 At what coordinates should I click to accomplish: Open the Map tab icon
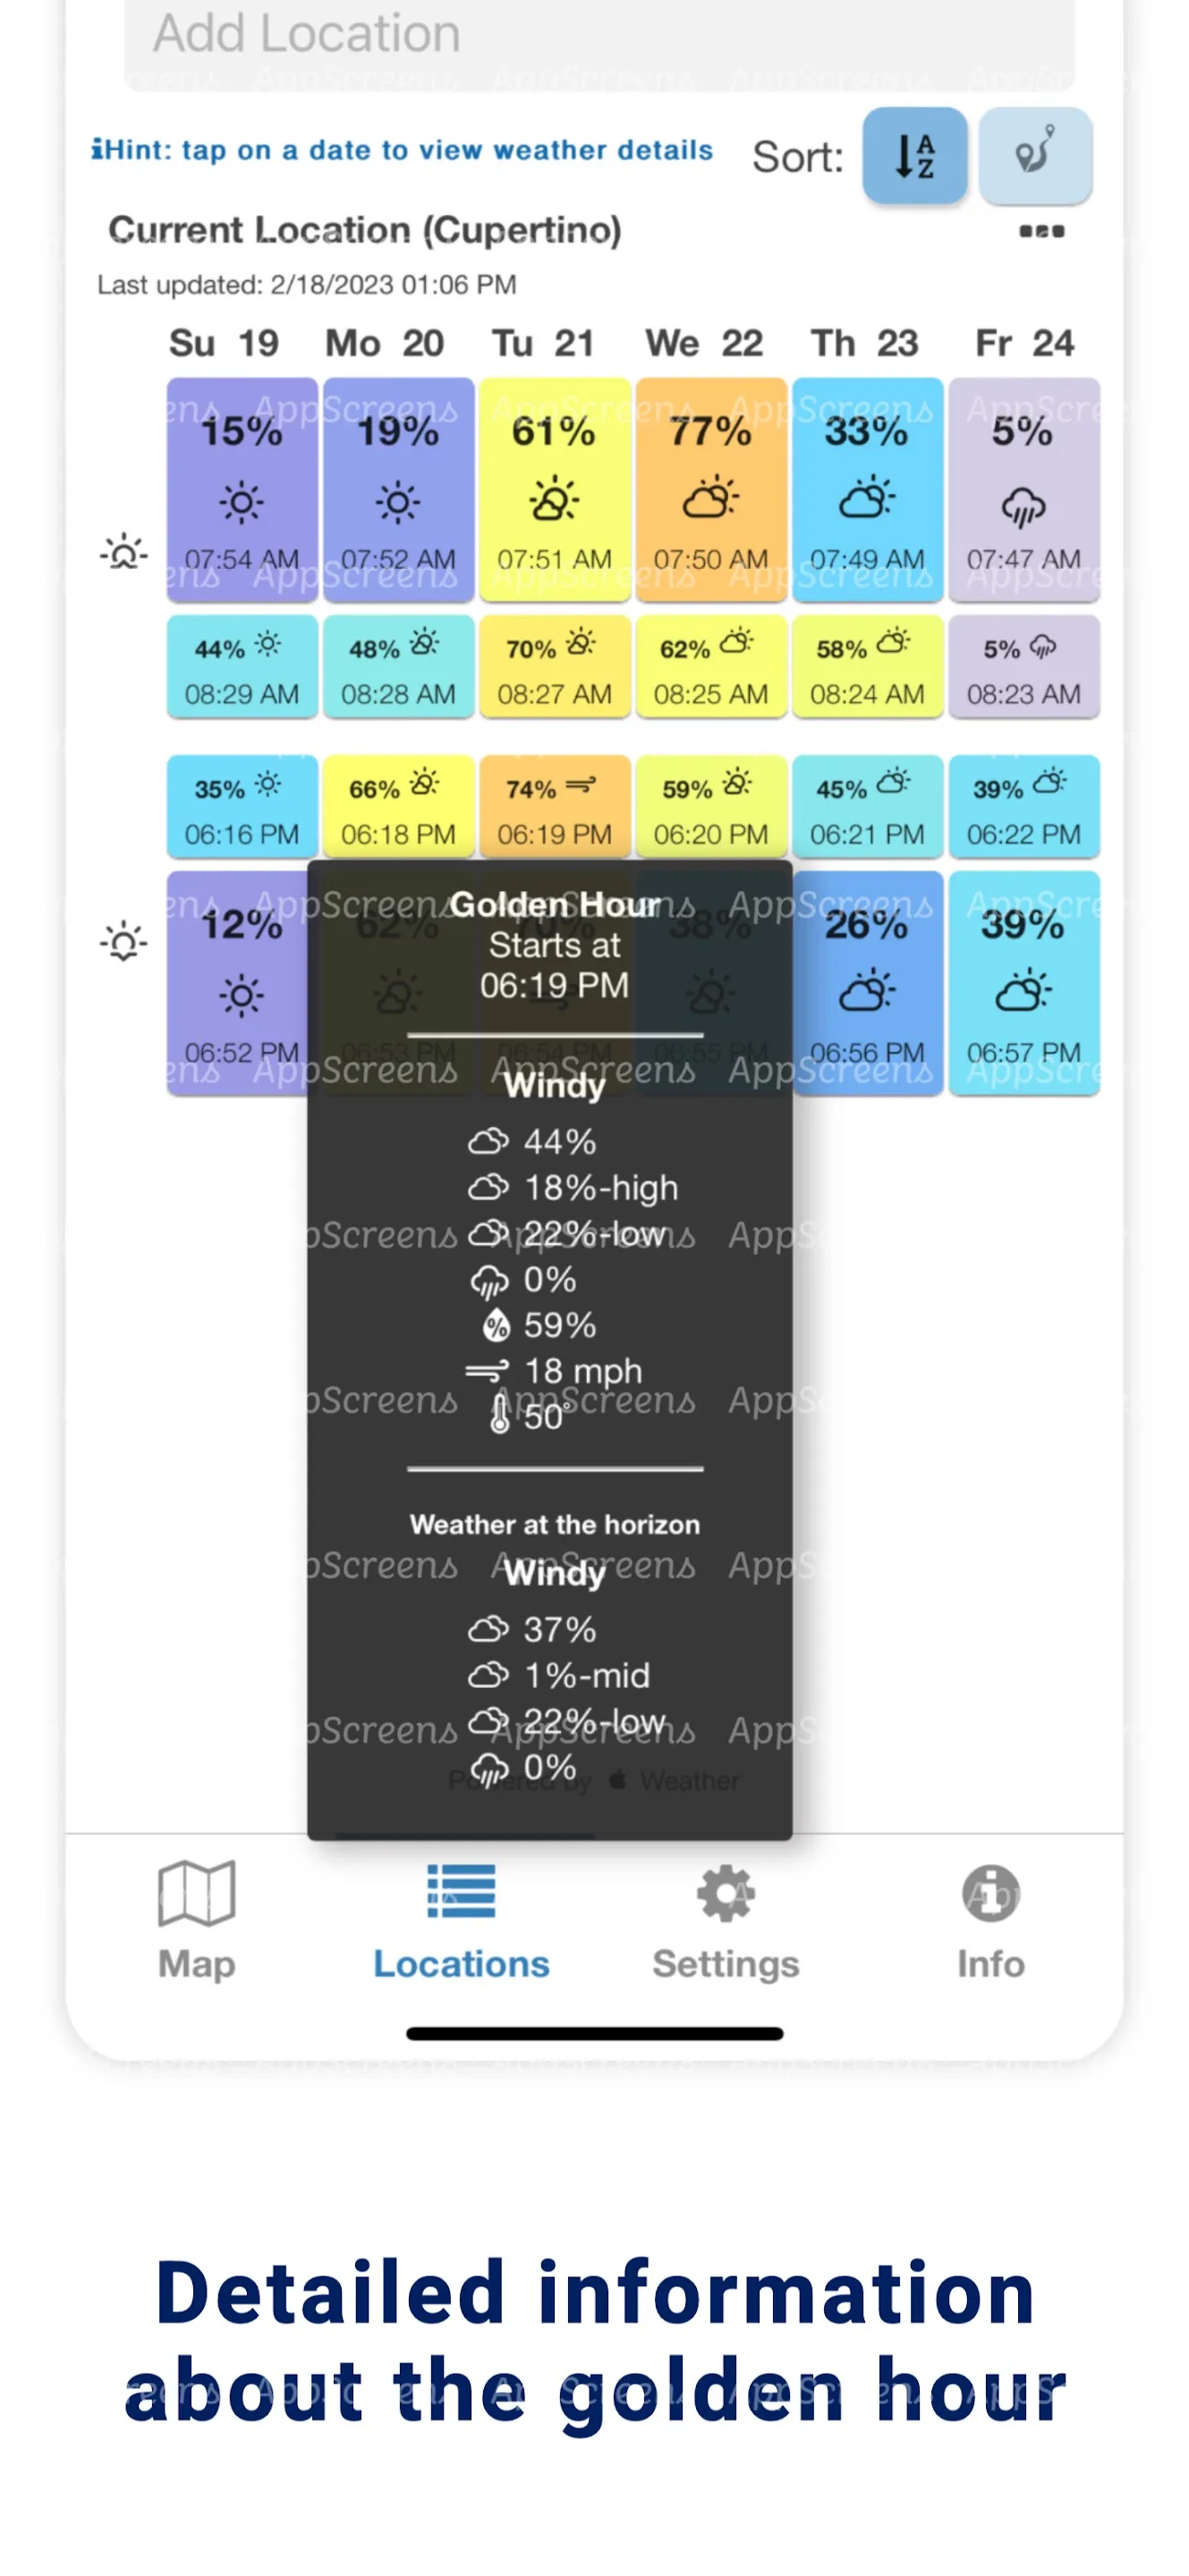(x=196, y=1893)
